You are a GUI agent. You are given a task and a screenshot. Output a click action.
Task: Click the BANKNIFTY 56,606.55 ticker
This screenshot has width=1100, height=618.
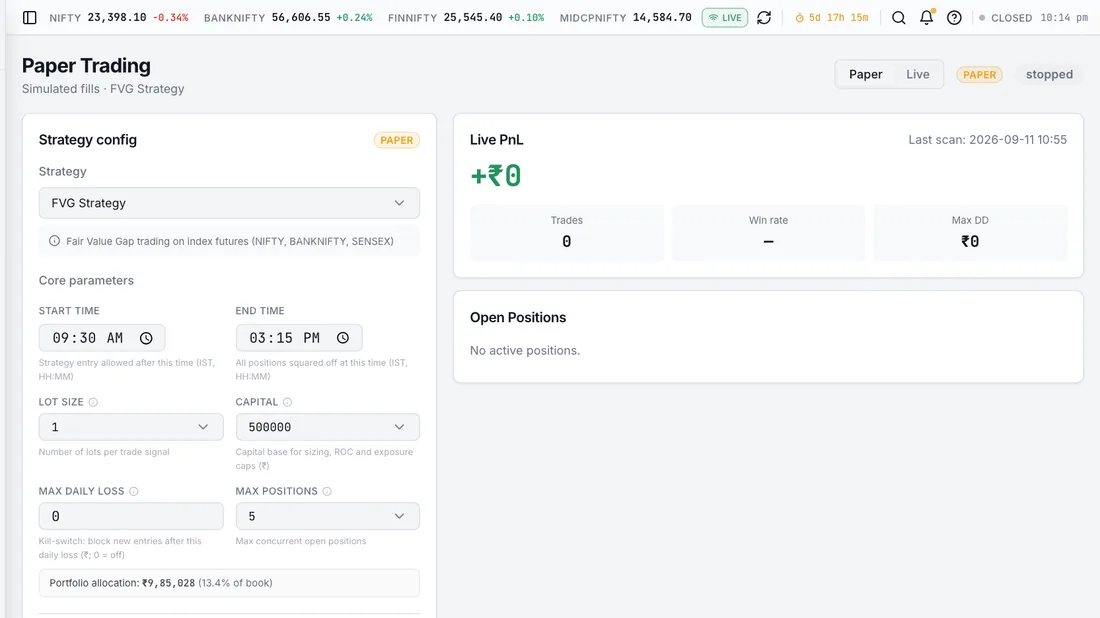(x=288, y=18)
